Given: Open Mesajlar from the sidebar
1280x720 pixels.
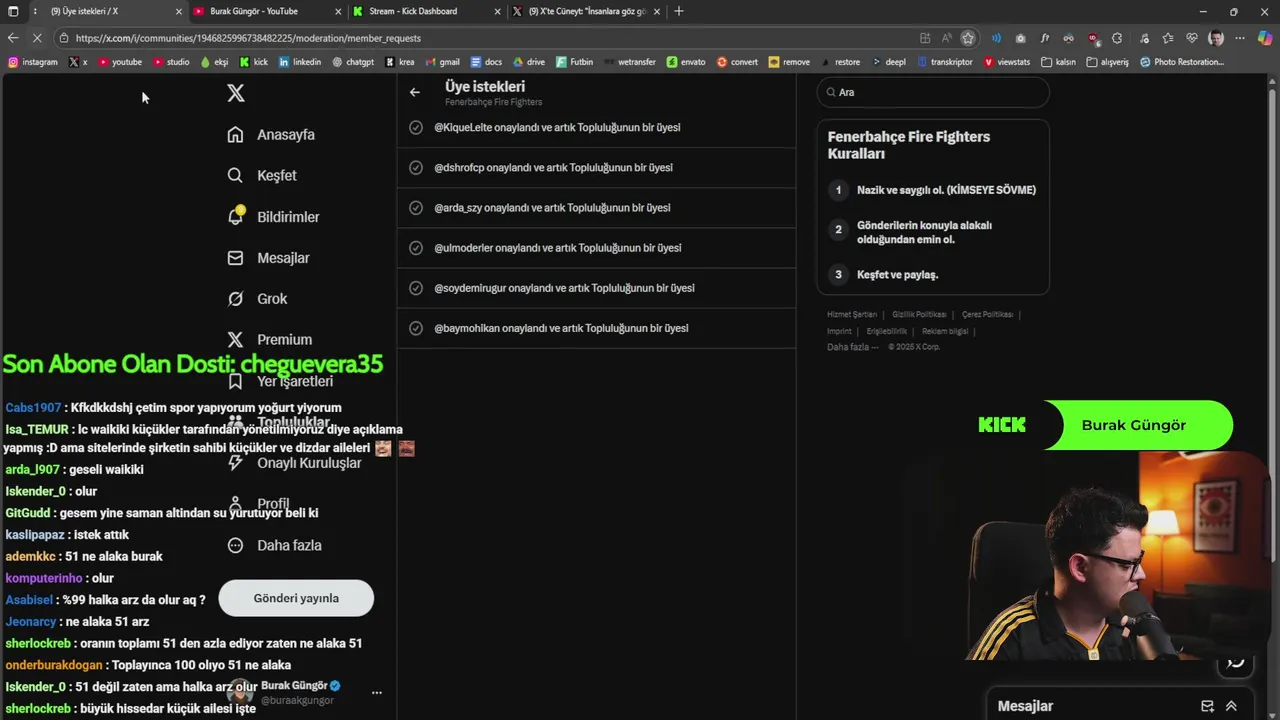Looking at the screenshot, I should click(268, 258).
